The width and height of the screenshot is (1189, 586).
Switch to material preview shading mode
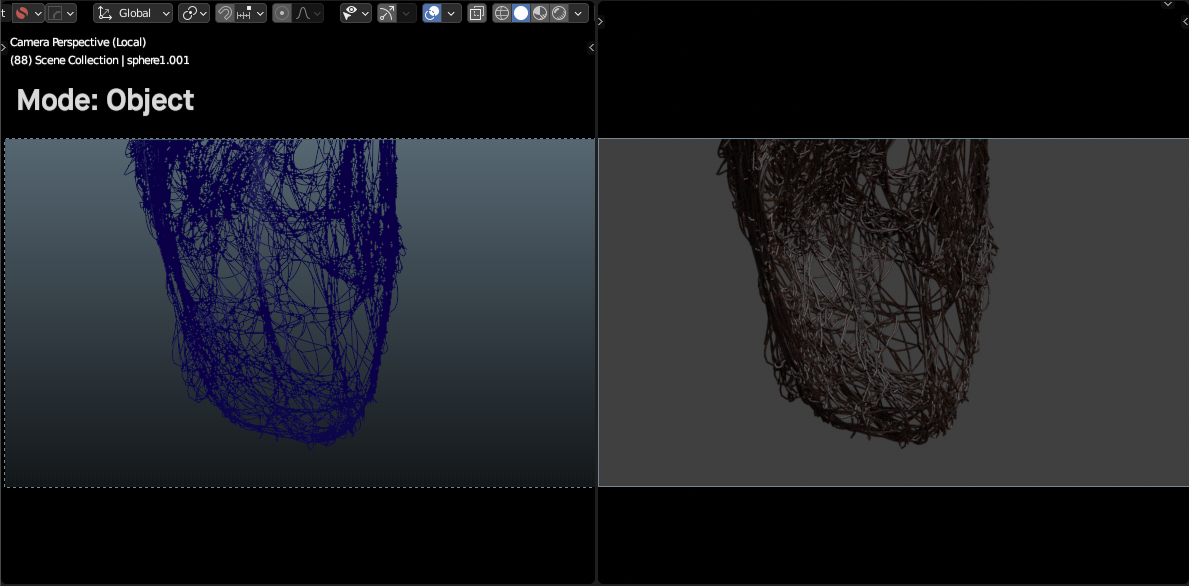tap(540, 13)
